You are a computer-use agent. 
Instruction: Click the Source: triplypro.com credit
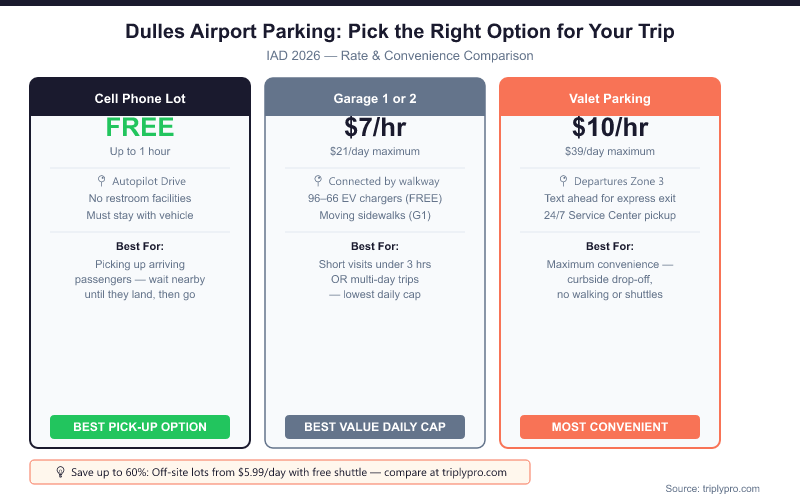click(x=712, y=488)
